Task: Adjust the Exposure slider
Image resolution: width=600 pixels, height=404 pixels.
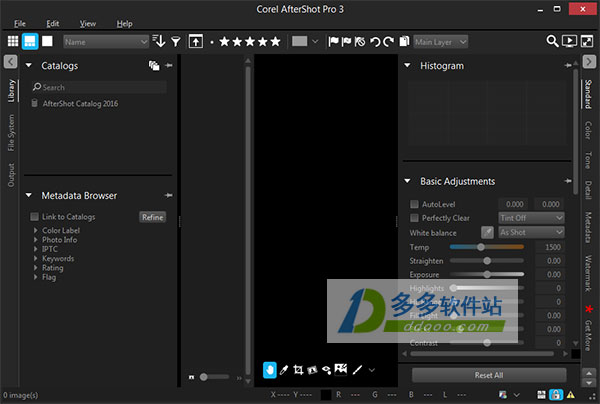Action: tap(487, 274)
